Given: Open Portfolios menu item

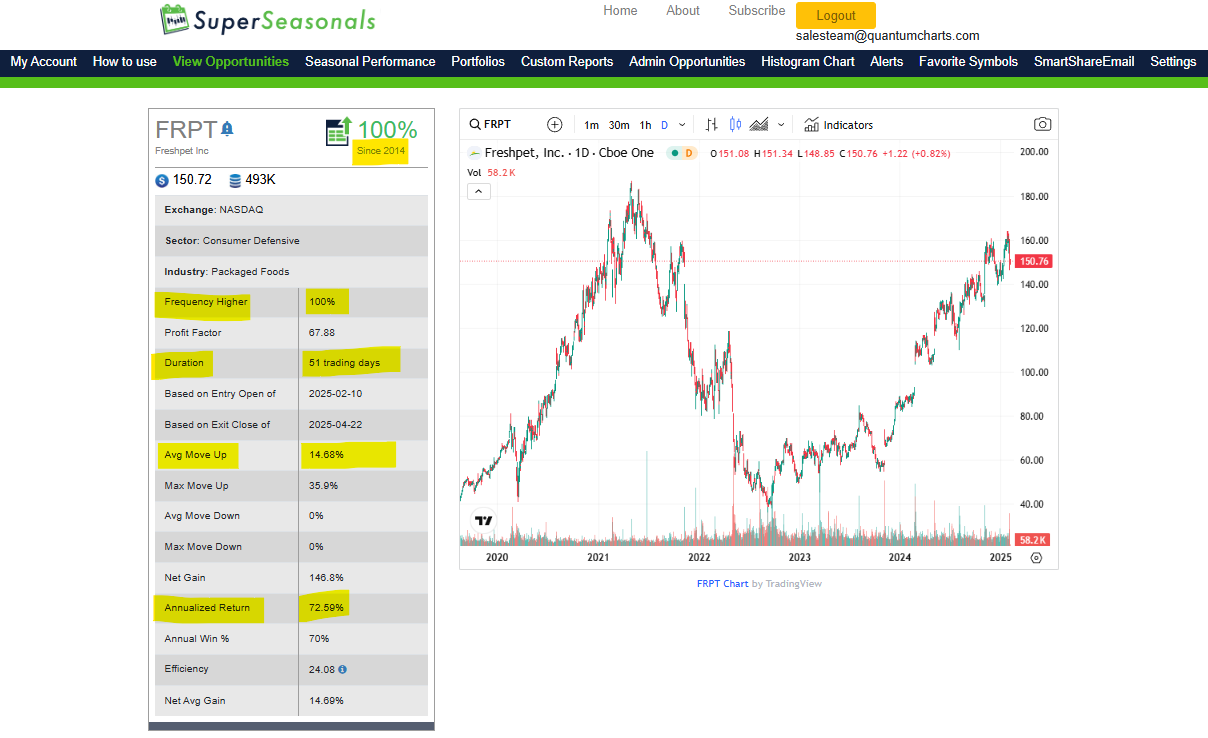Looking at the screenshot, I should 478,61.
